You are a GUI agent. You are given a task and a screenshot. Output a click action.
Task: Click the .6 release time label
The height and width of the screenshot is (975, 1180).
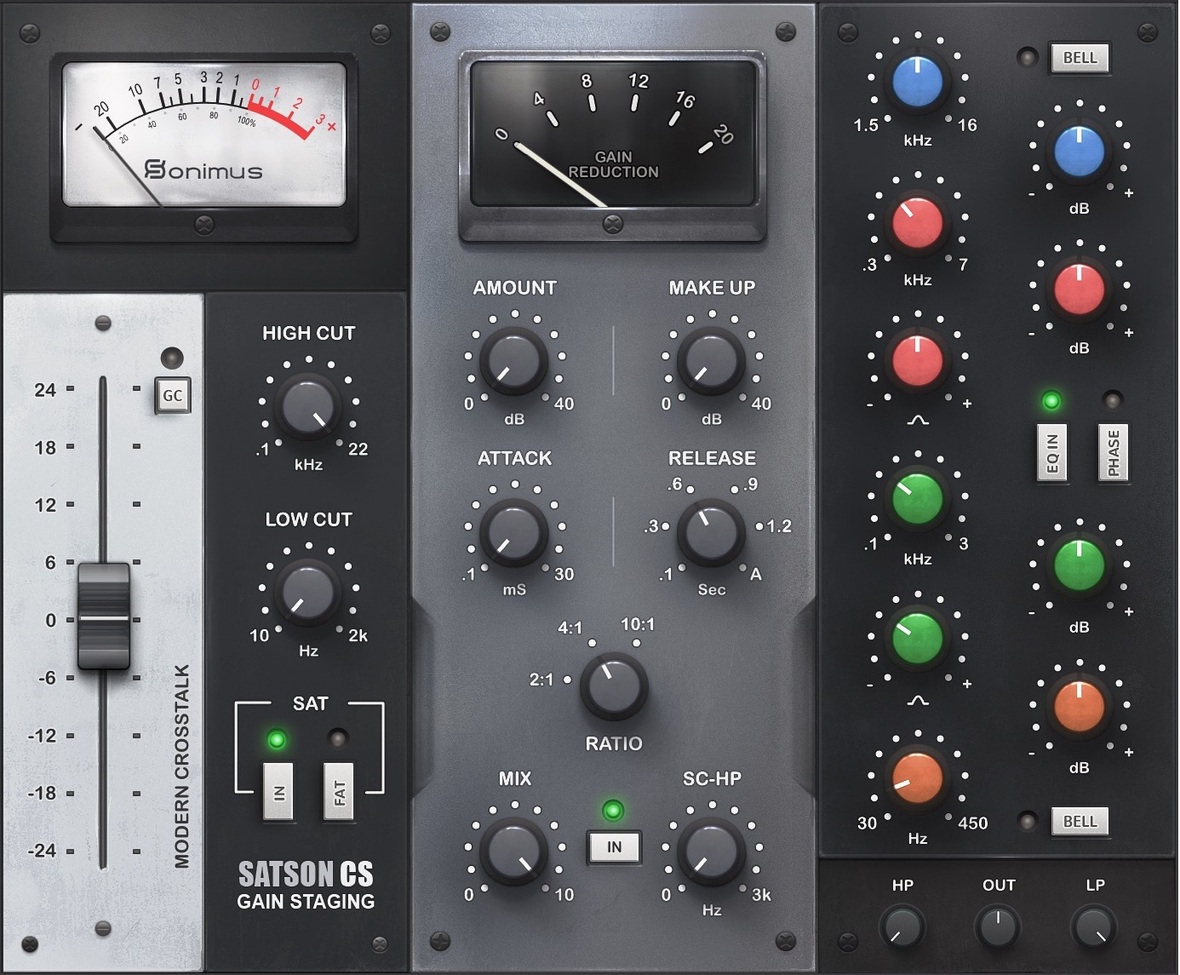(x=674, y=484)
